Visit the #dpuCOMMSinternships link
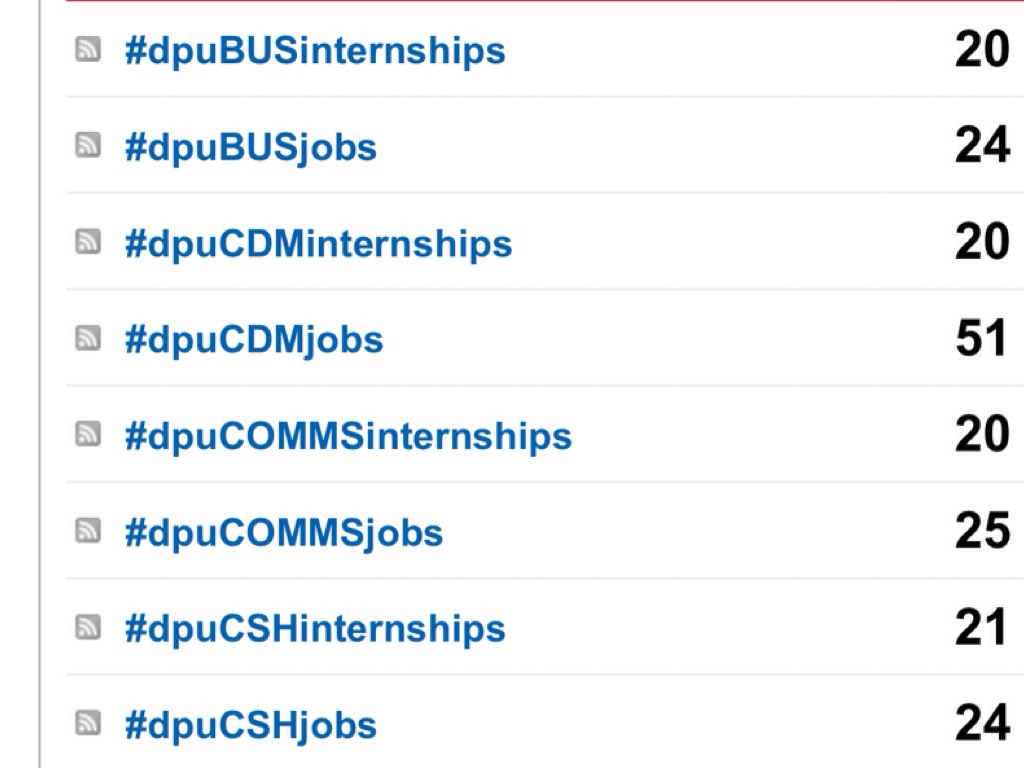 tap(347, 435)
